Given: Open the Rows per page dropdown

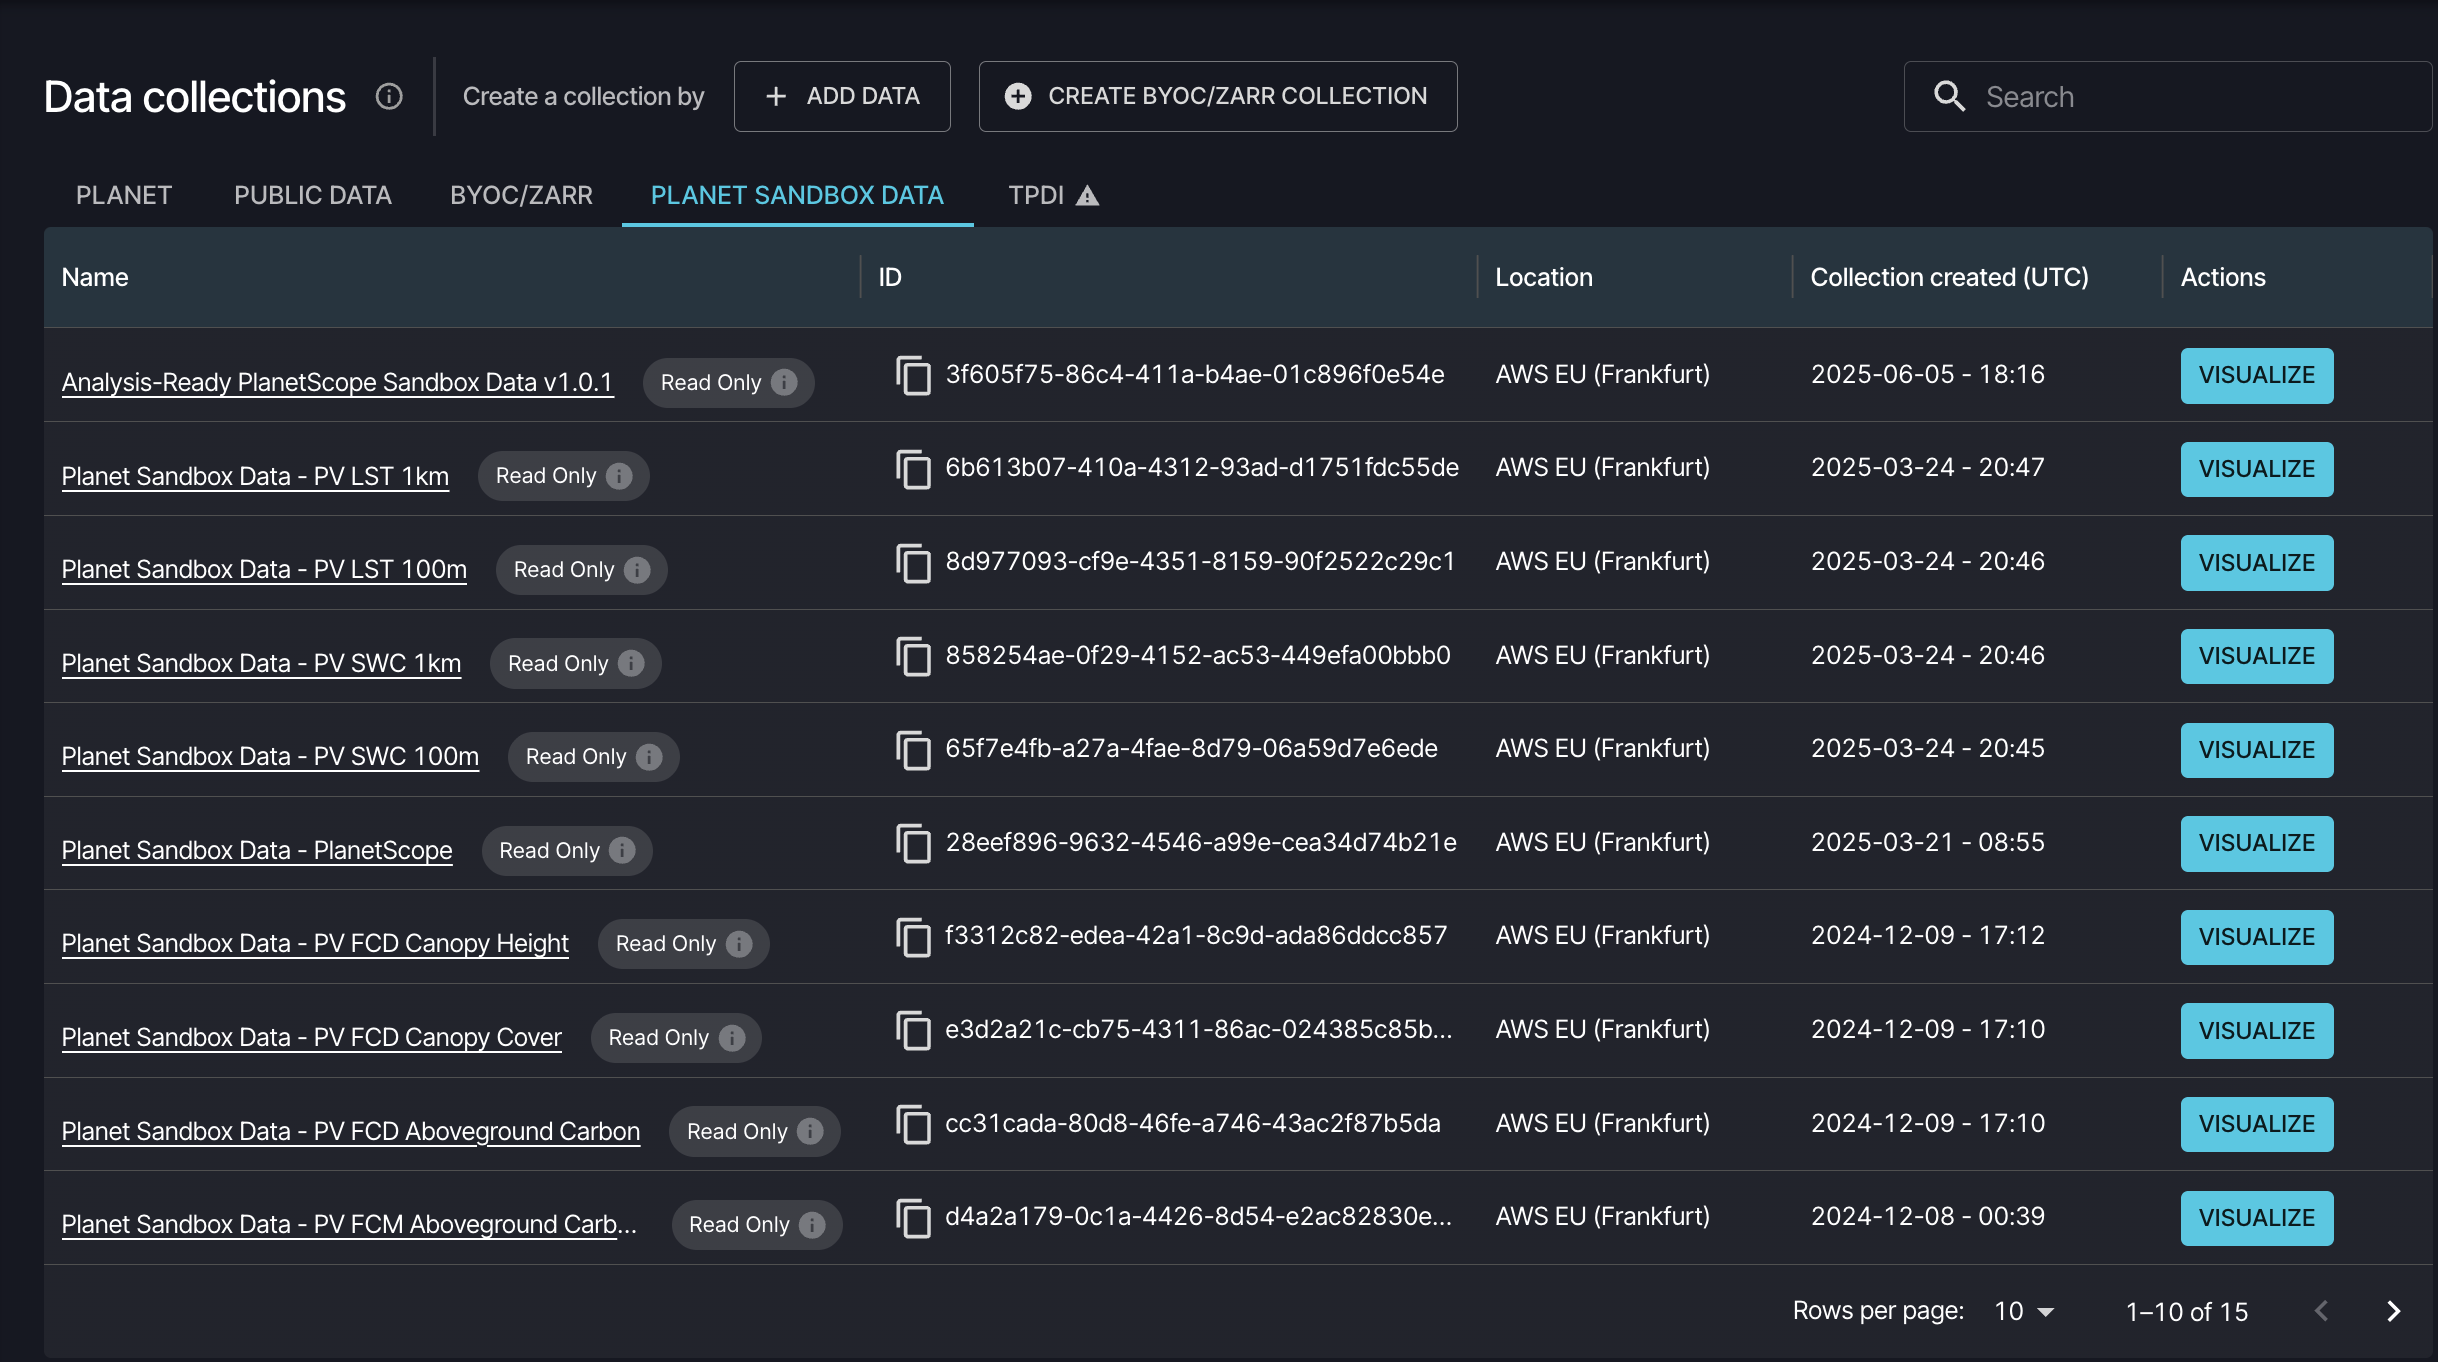Looking at the screenshot, I should pyautogui.click(x=2024, y=1311).
